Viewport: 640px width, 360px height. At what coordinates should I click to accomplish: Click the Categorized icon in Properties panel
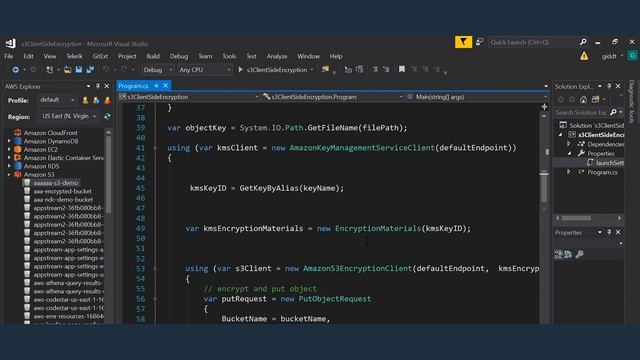558,255
